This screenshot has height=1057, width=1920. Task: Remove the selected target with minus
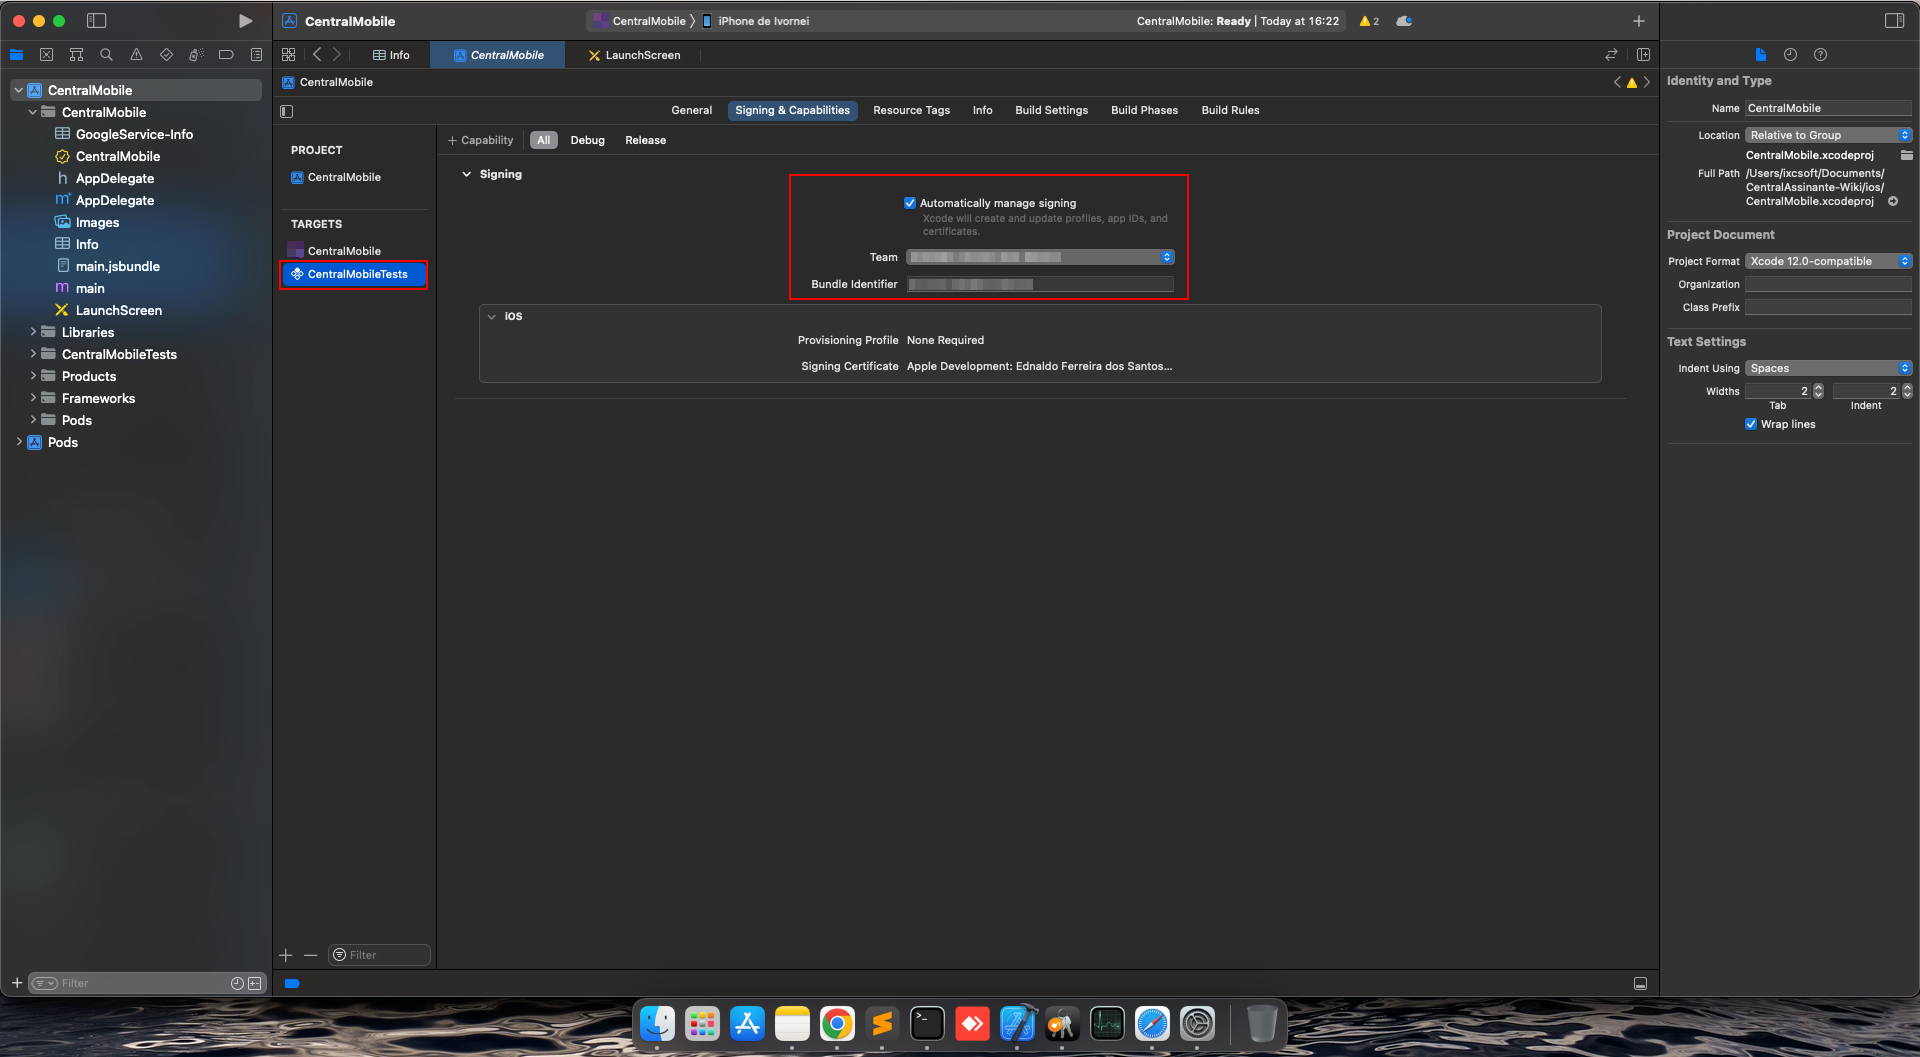coord(311,955)
